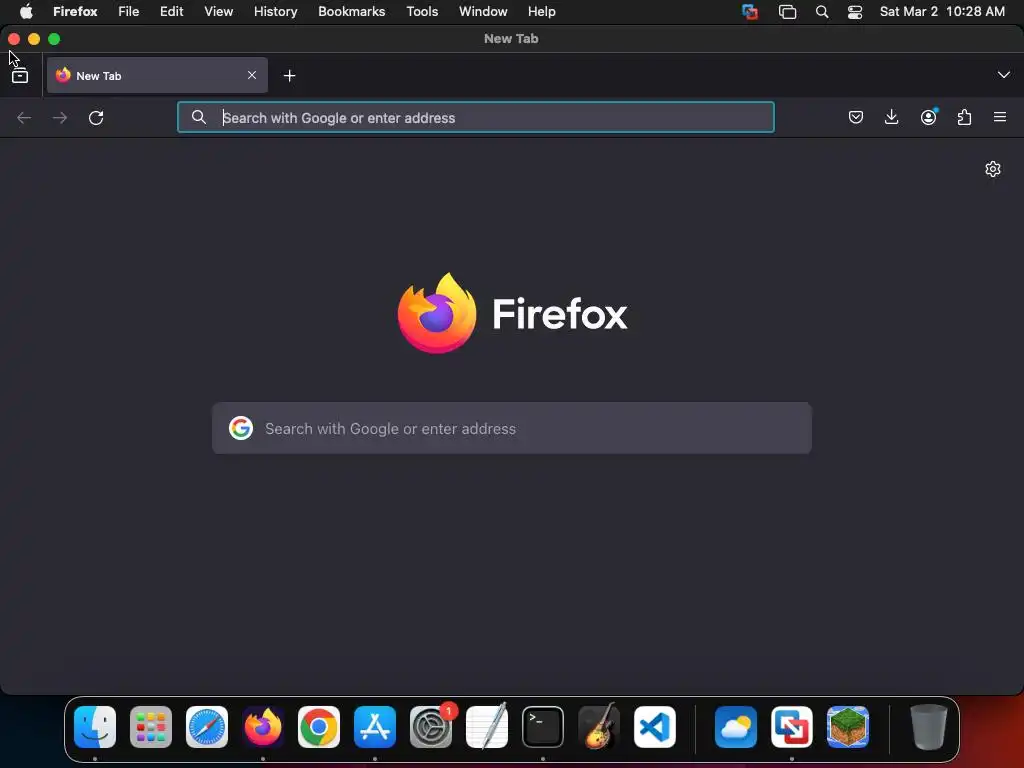The width and height of the screenshot is (1024, 768).
Task: Reload the current page
Action: click(96, 118)
